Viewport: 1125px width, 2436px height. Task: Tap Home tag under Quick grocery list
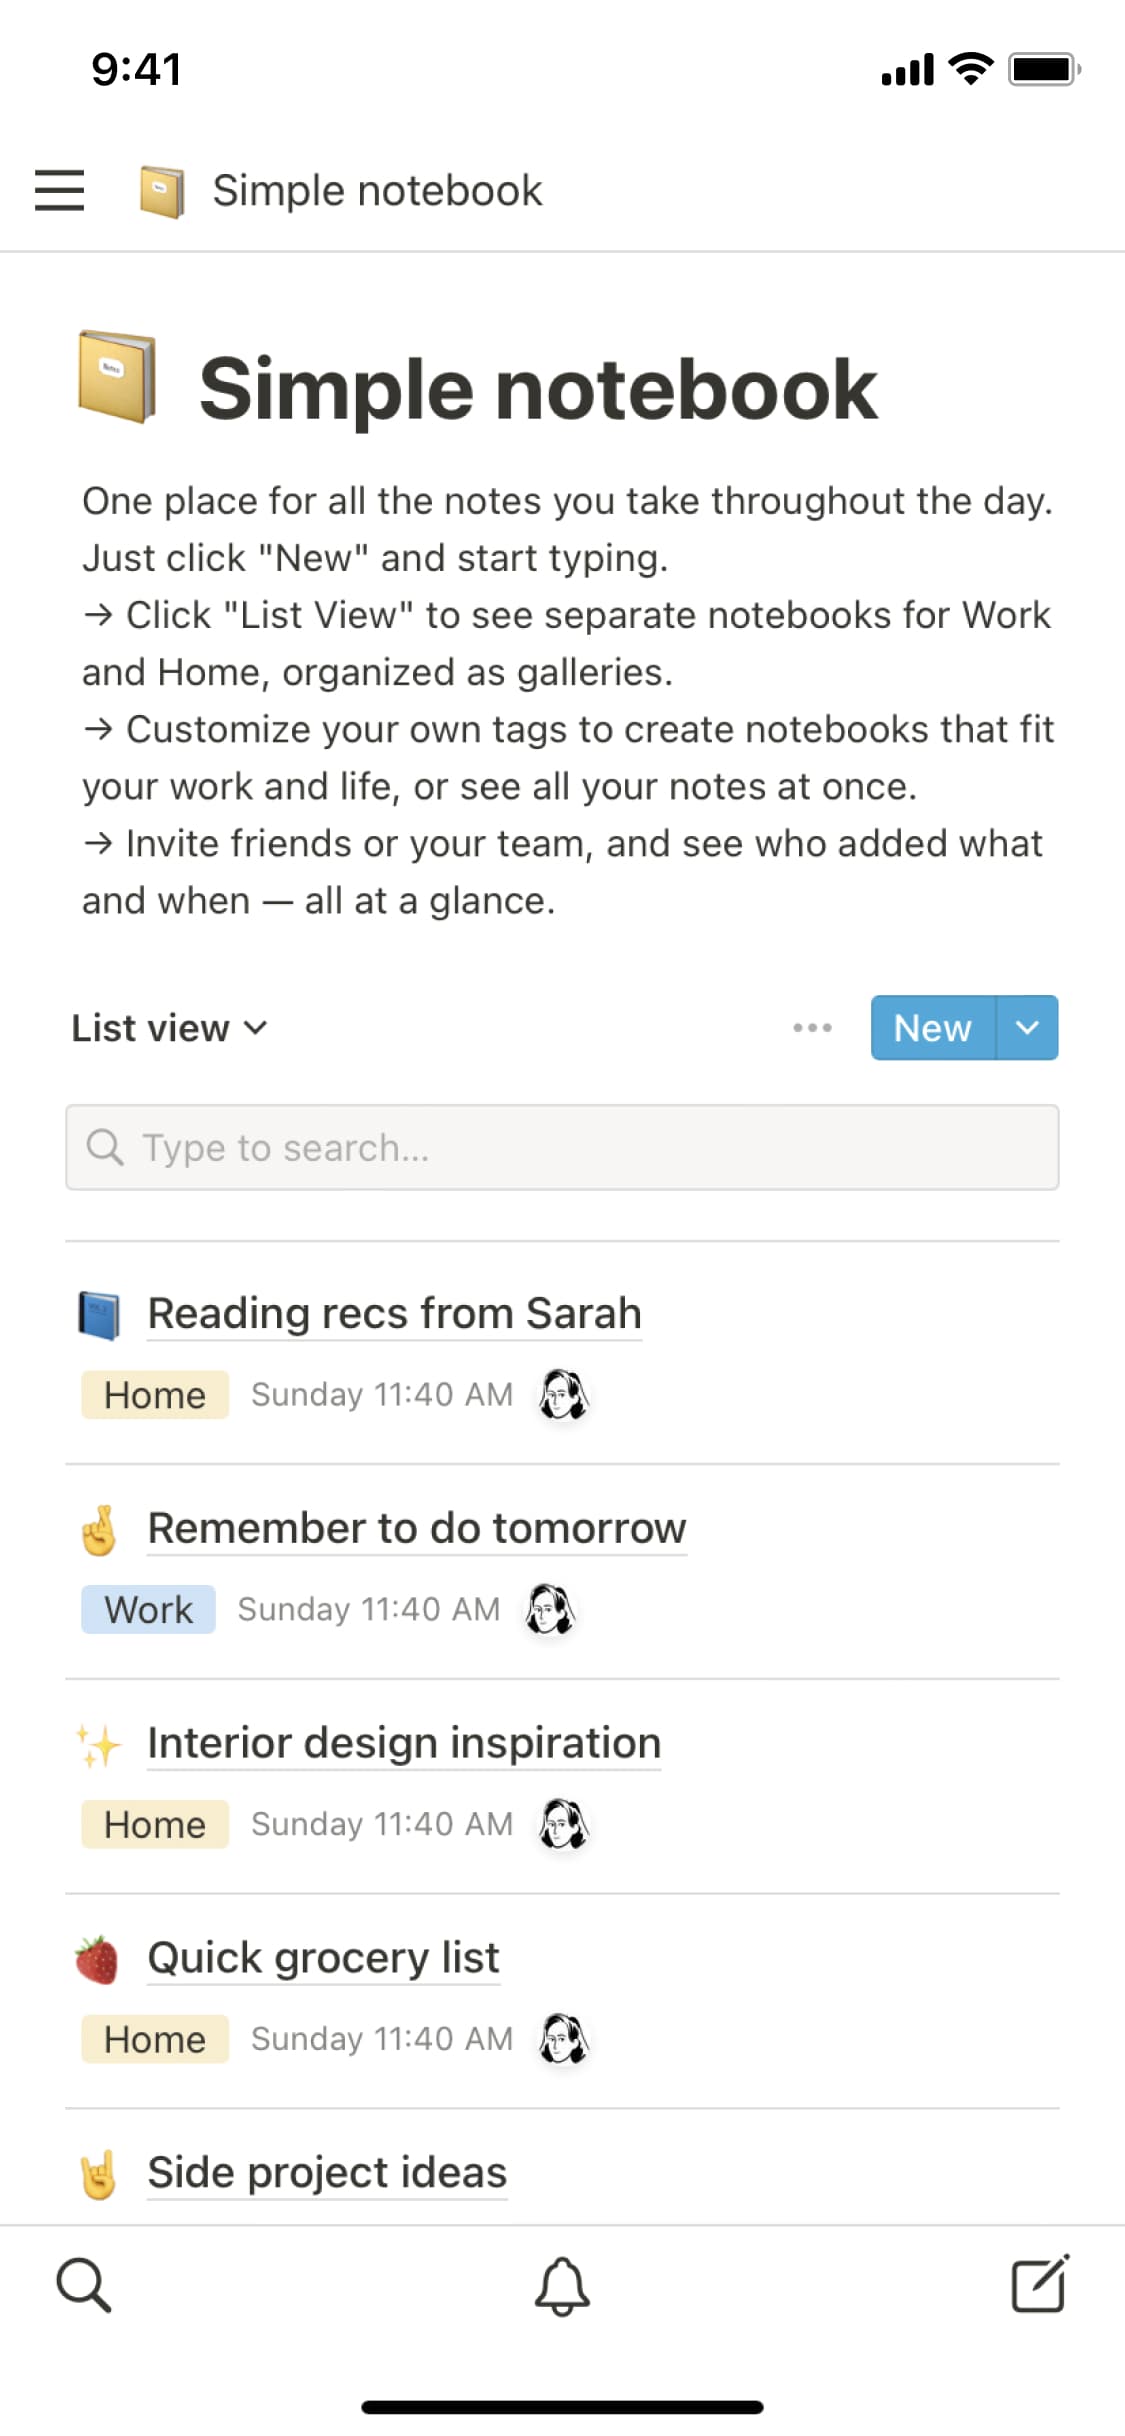tap(155, 2039)
